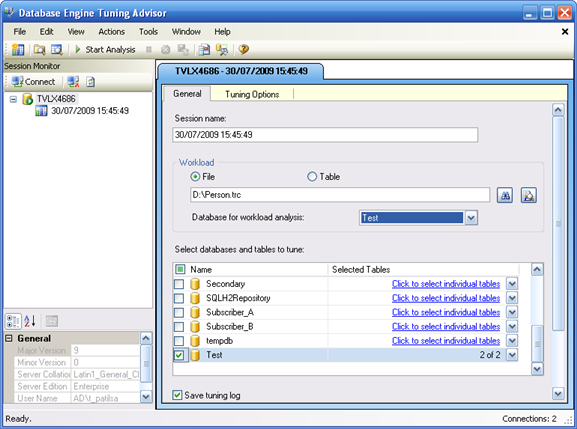This screenshot has width=577, height=429.
Task: Click the D:\Person.trc workload path field
Action: (x=340, y=195)
